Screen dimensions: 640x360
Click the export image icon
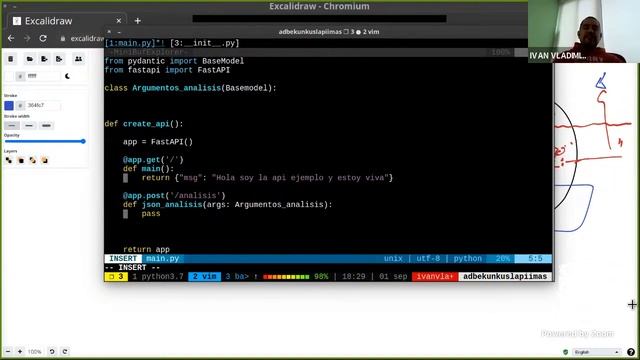59,59
